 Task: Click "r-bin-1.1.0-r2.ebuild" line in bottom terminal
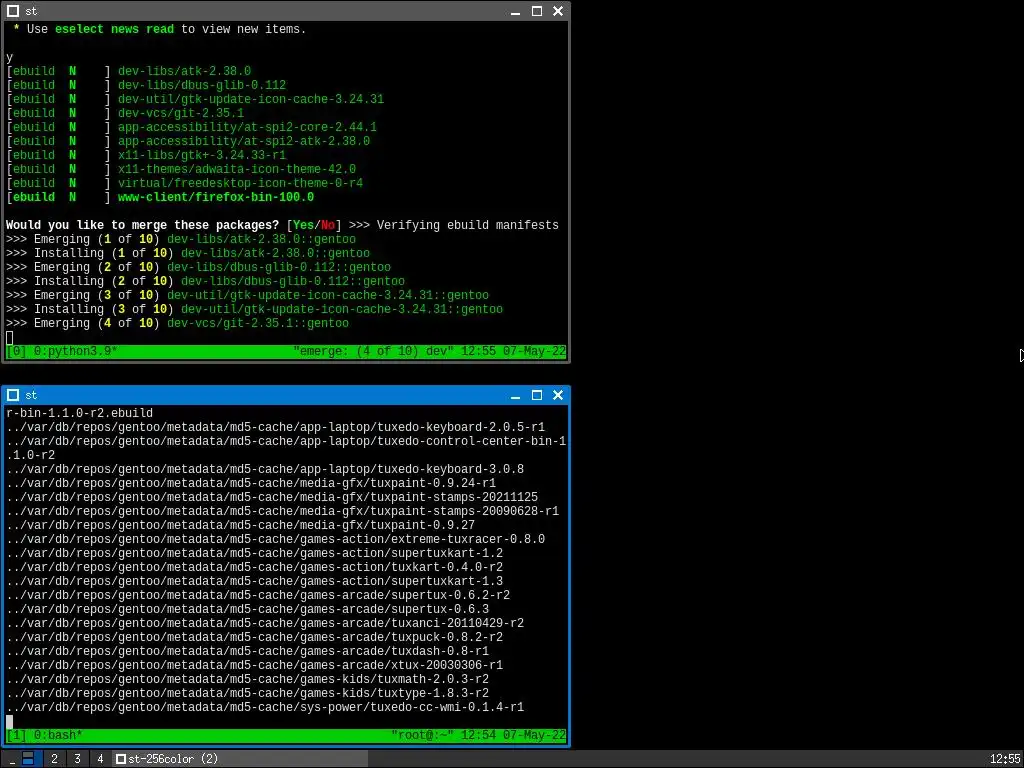click(80, 413)
